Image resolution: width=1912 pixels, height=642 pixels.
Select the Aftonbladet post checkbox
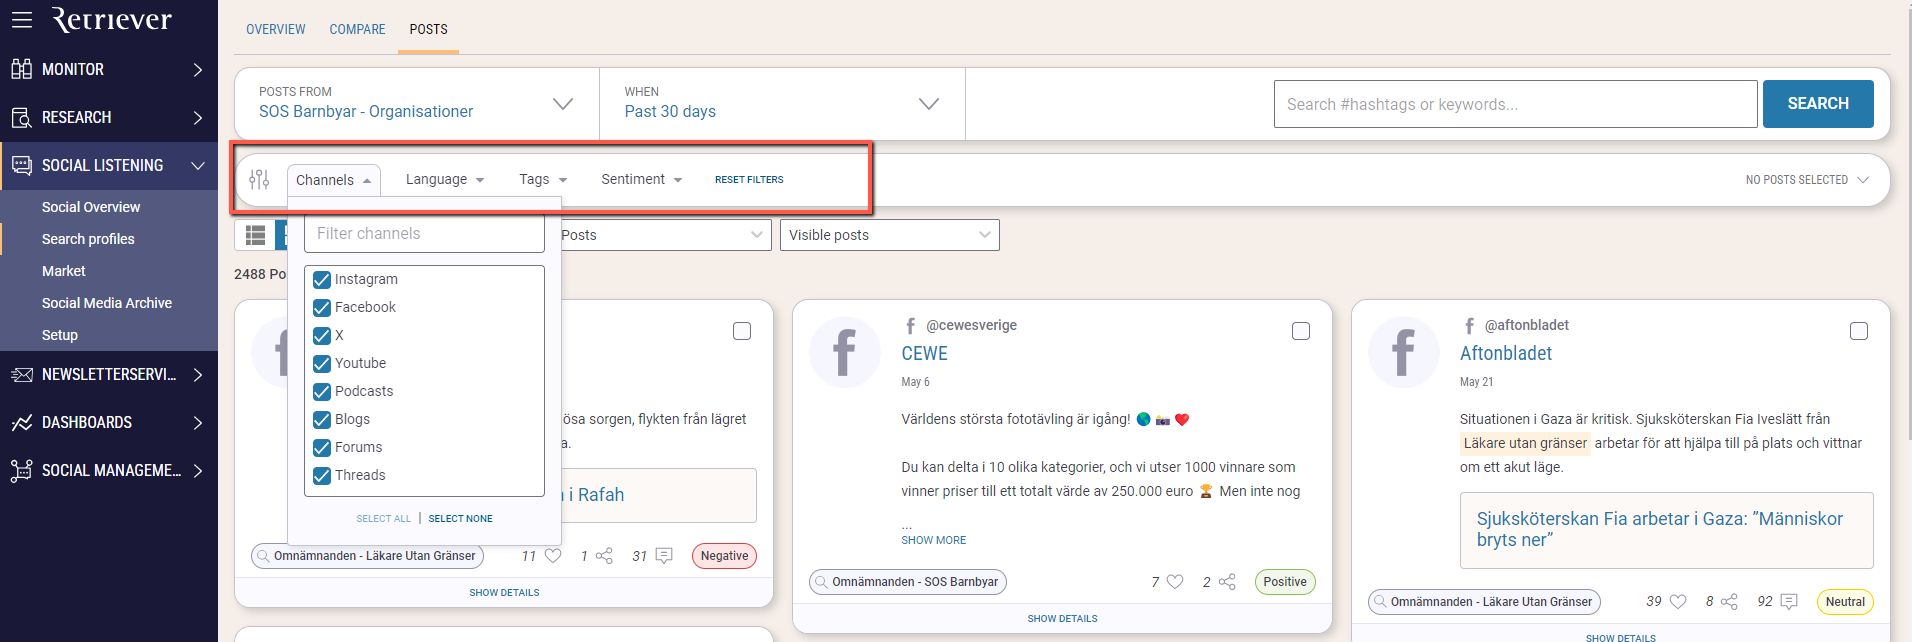click(x=1859, y=331)
